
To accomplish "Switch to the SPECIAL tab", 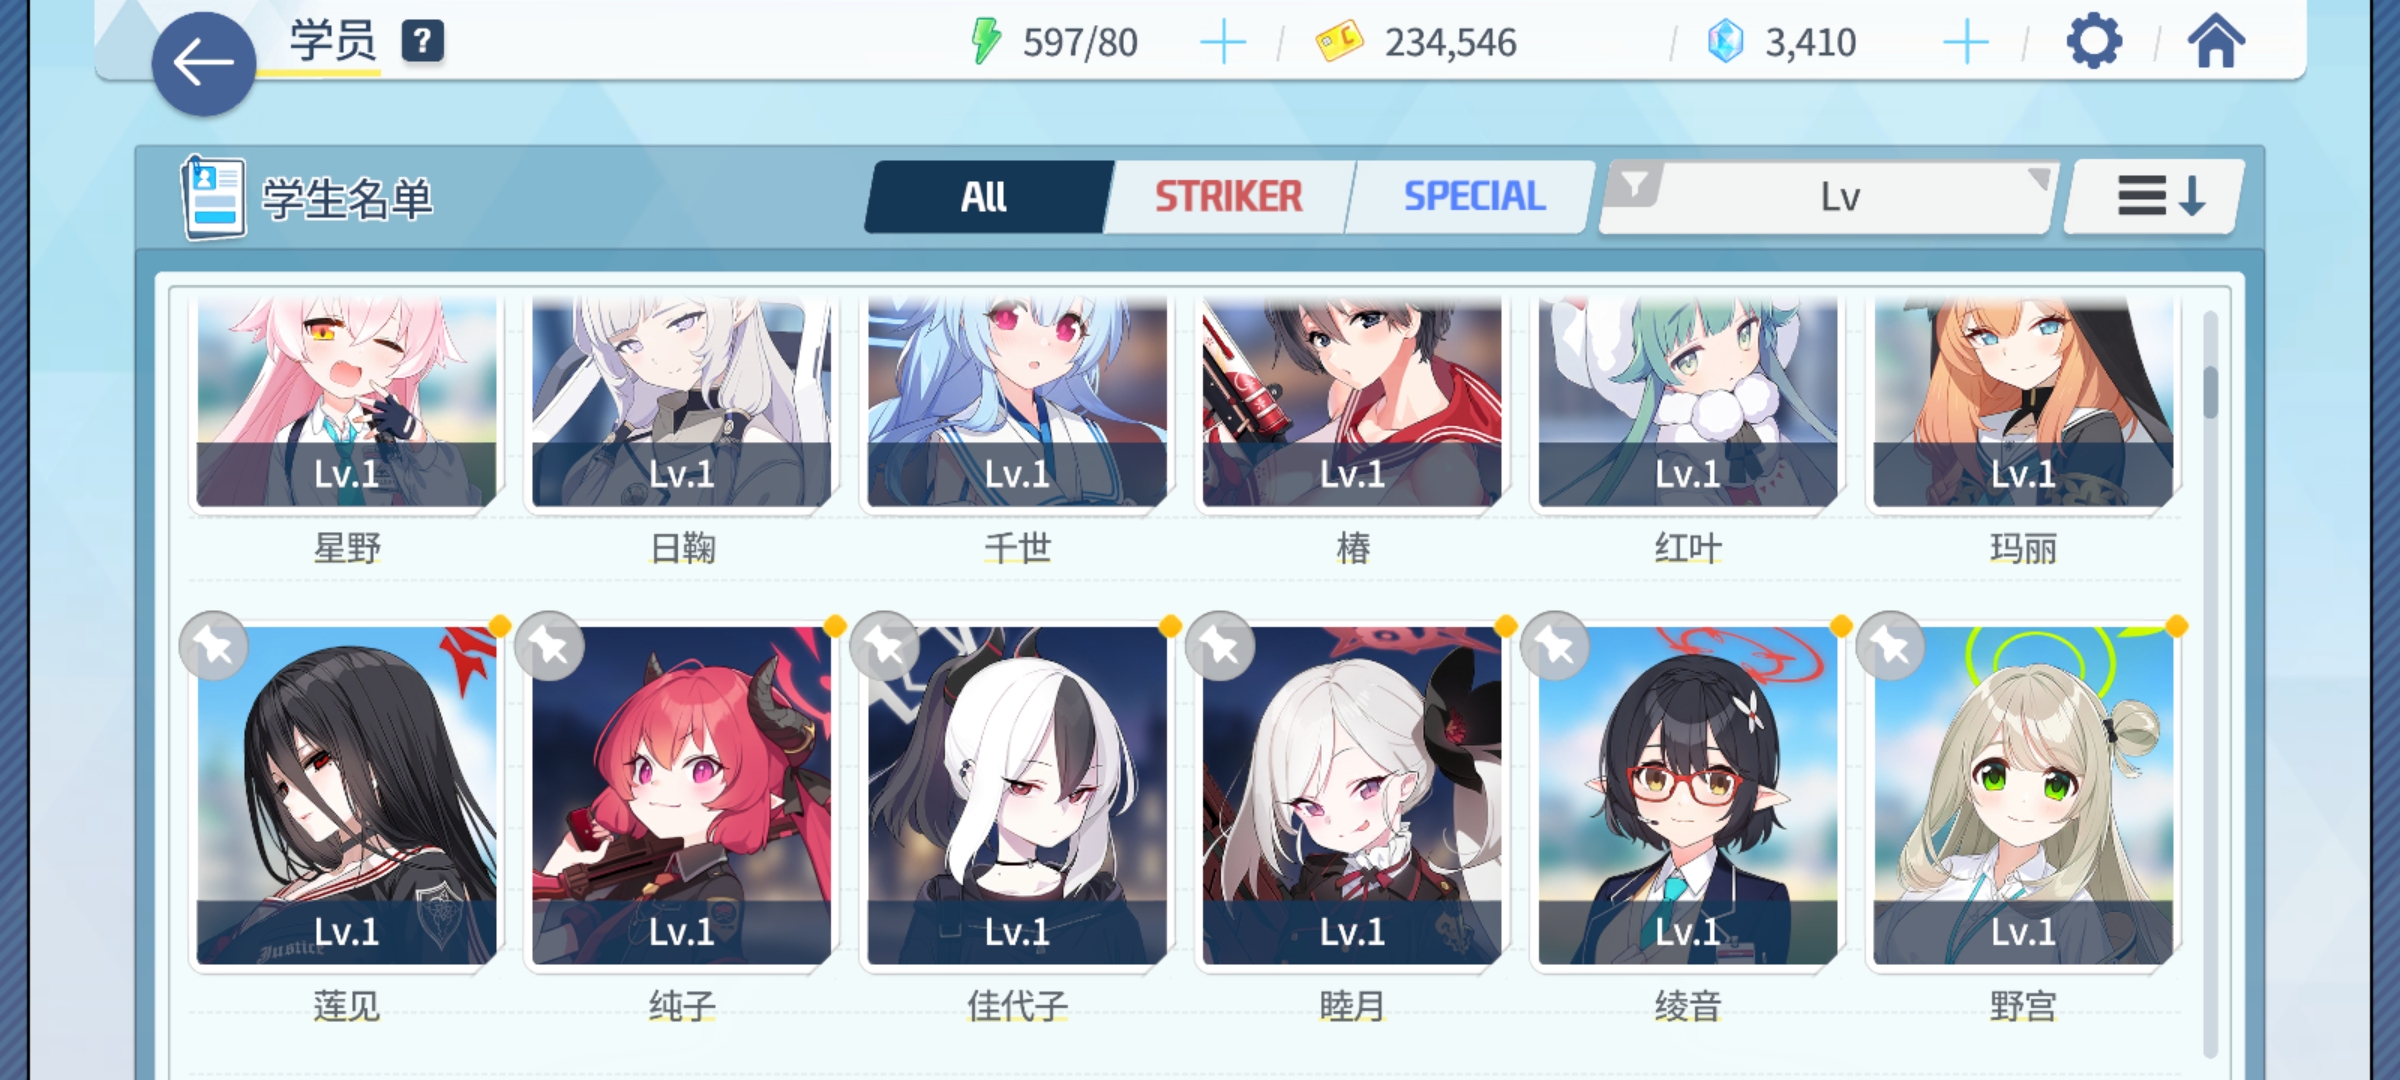I will pos(1474,197).
